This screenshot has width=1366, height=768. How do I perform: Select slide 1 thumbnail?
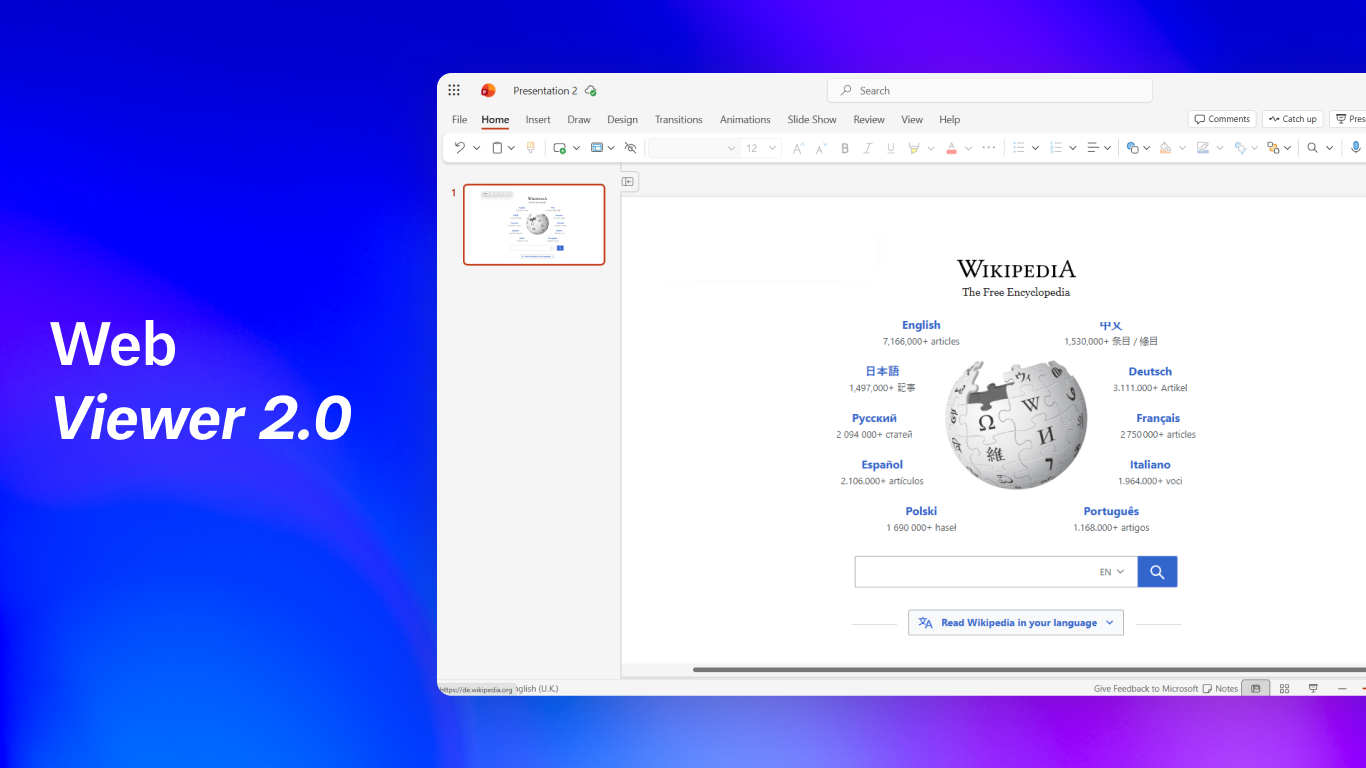(x=534, y=224)
